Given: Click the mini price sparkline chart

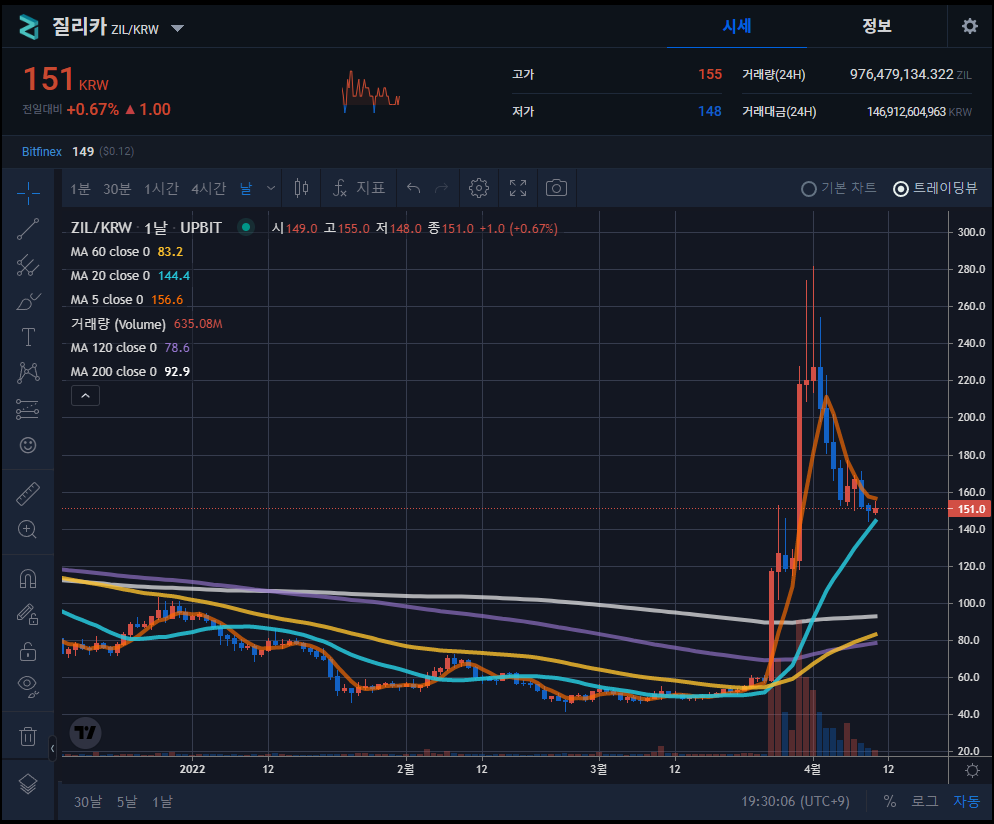Looking at the screenshot, I should [x=371, y=92].
